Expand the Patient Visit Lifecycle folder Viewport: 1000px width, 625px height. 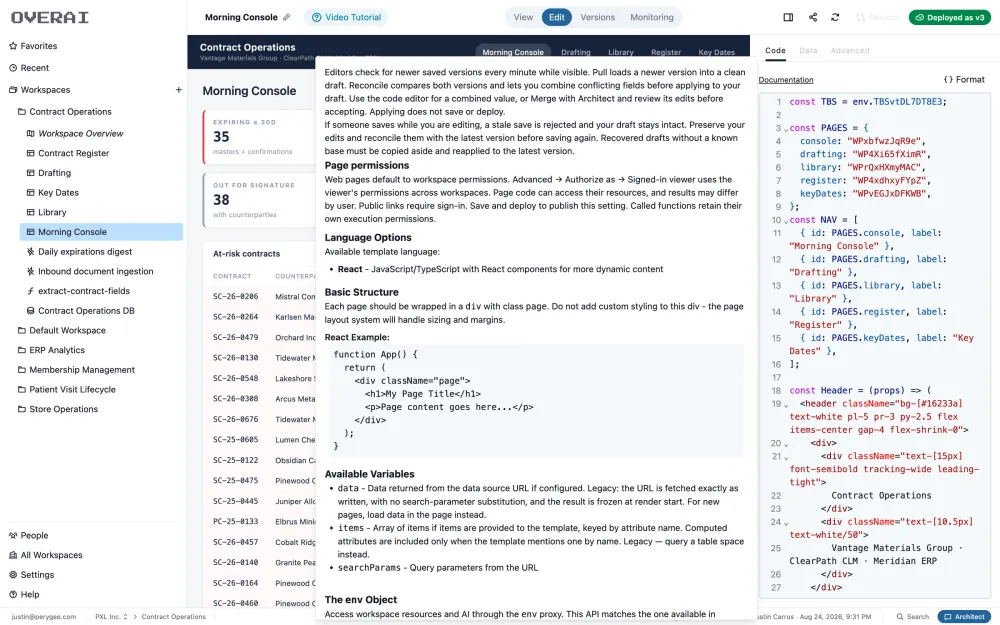(66, 390)
